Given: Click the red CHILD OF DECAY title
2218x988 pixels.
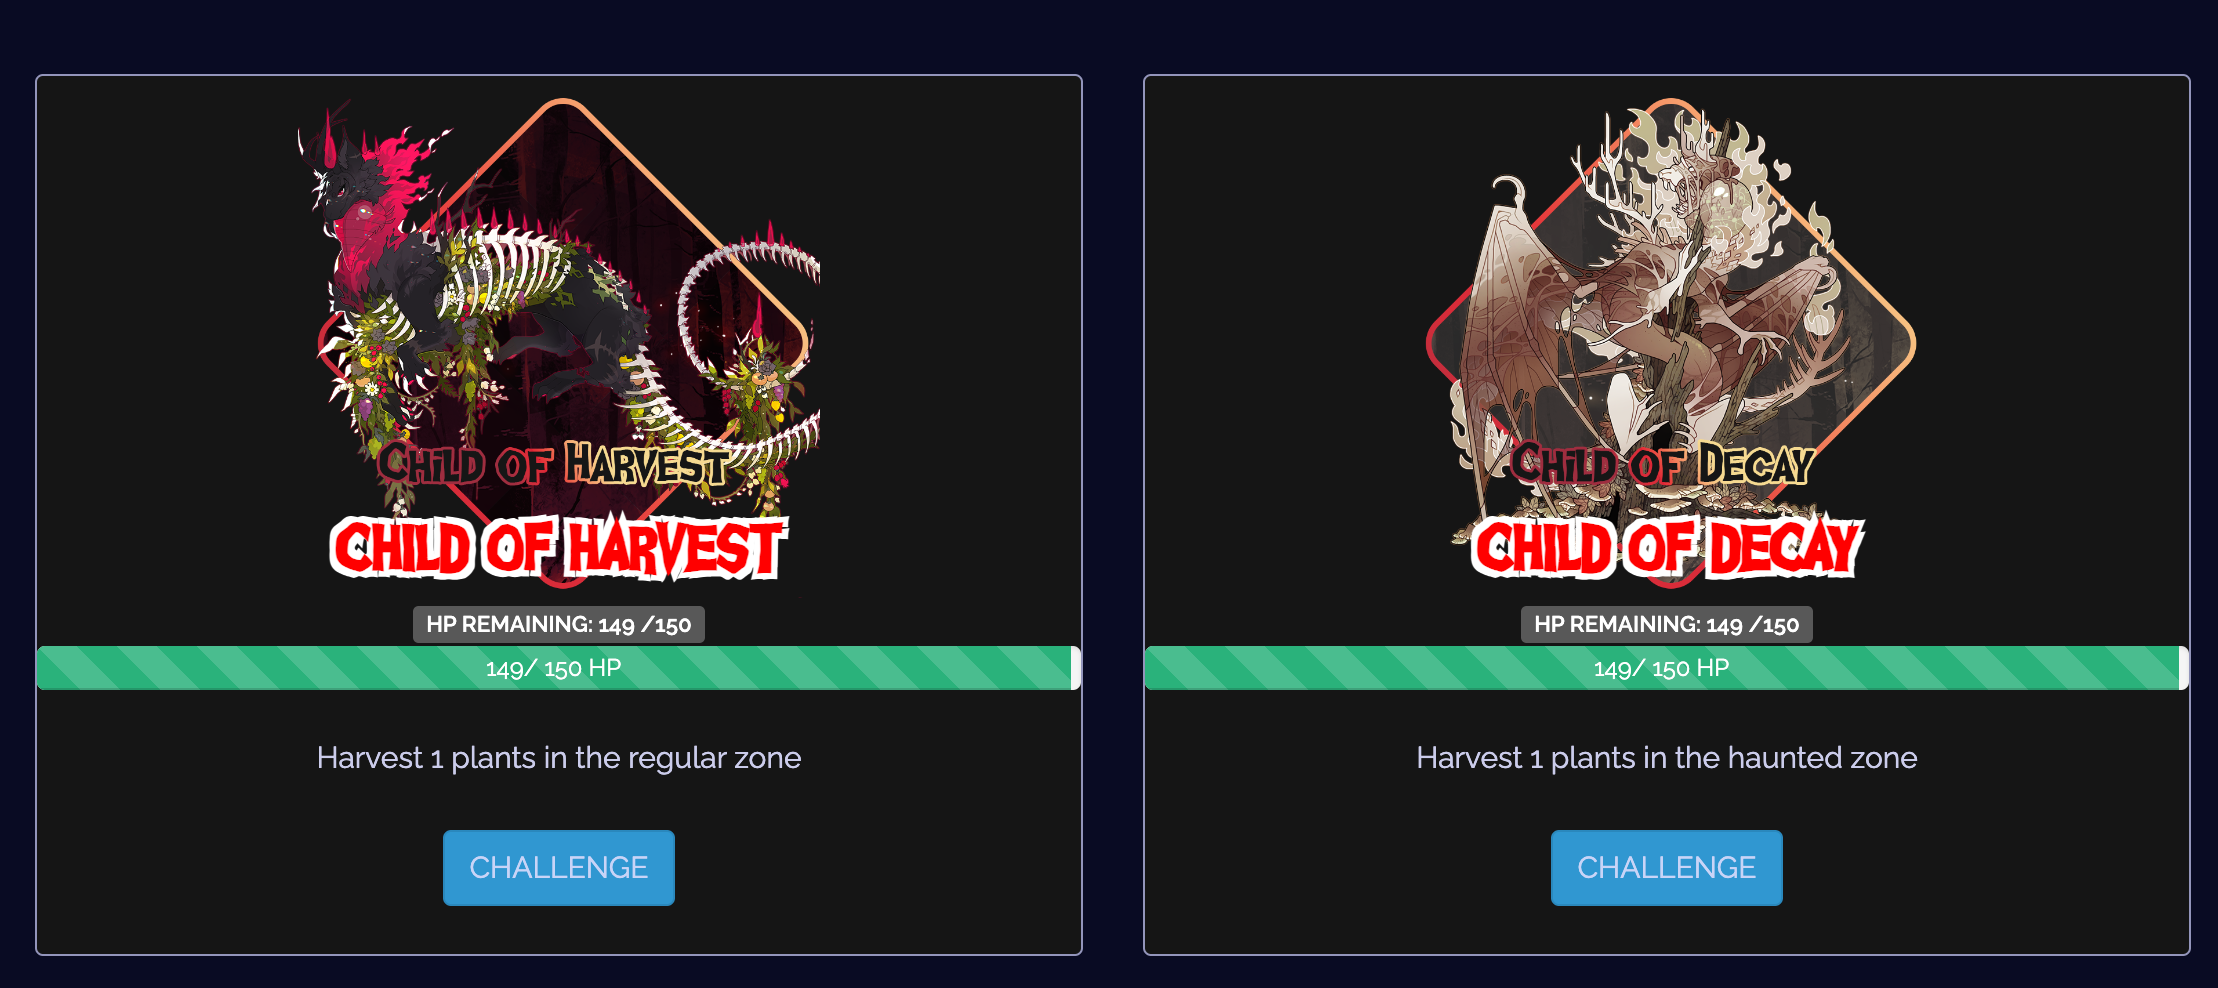Looking at the screenshot, I should click(1668, 548).
